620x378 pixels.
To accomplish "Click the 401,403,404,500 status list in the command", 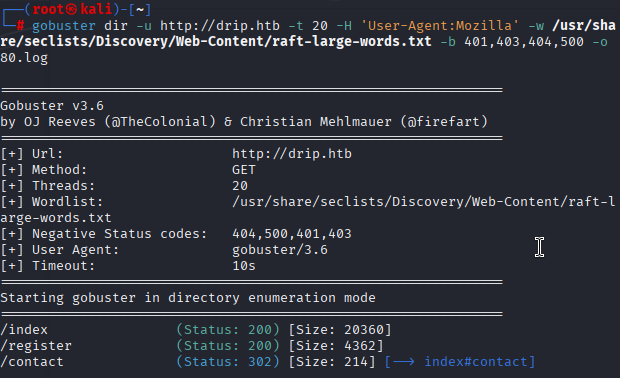I will [x=524, y=42].
